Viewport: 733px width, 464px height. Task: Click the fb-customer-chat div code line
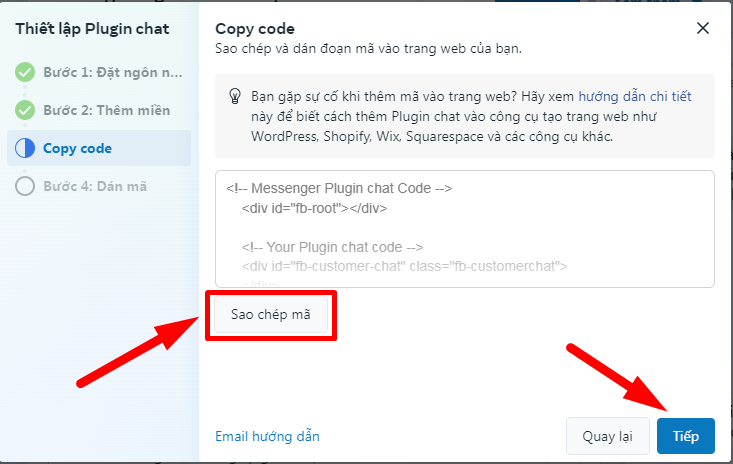pyautogui.click(x=404, y=266)
